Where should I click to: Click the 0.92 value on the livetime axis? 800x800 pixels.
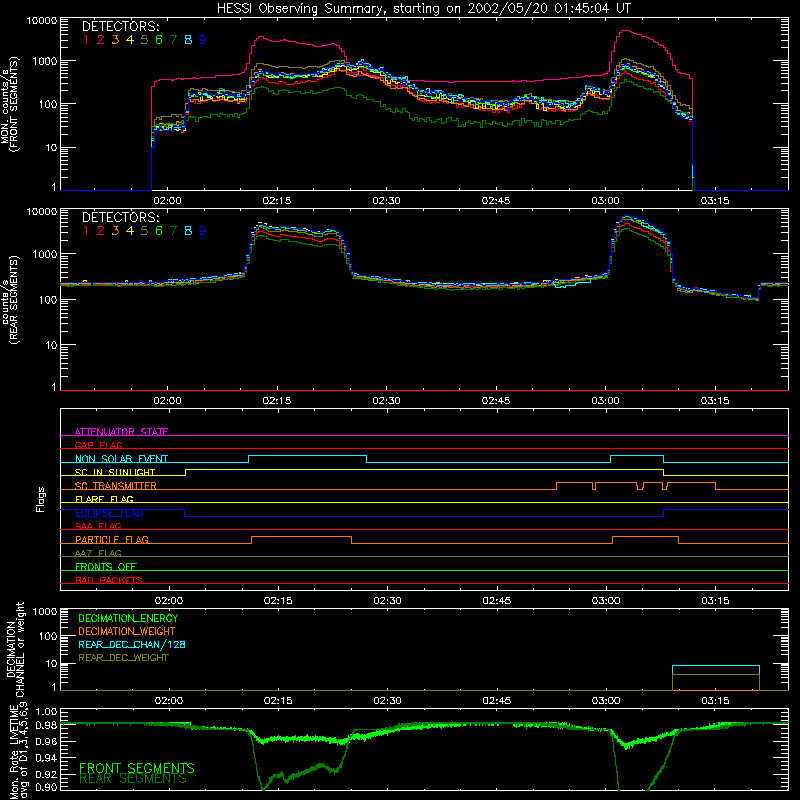click(x=46, y=775)
